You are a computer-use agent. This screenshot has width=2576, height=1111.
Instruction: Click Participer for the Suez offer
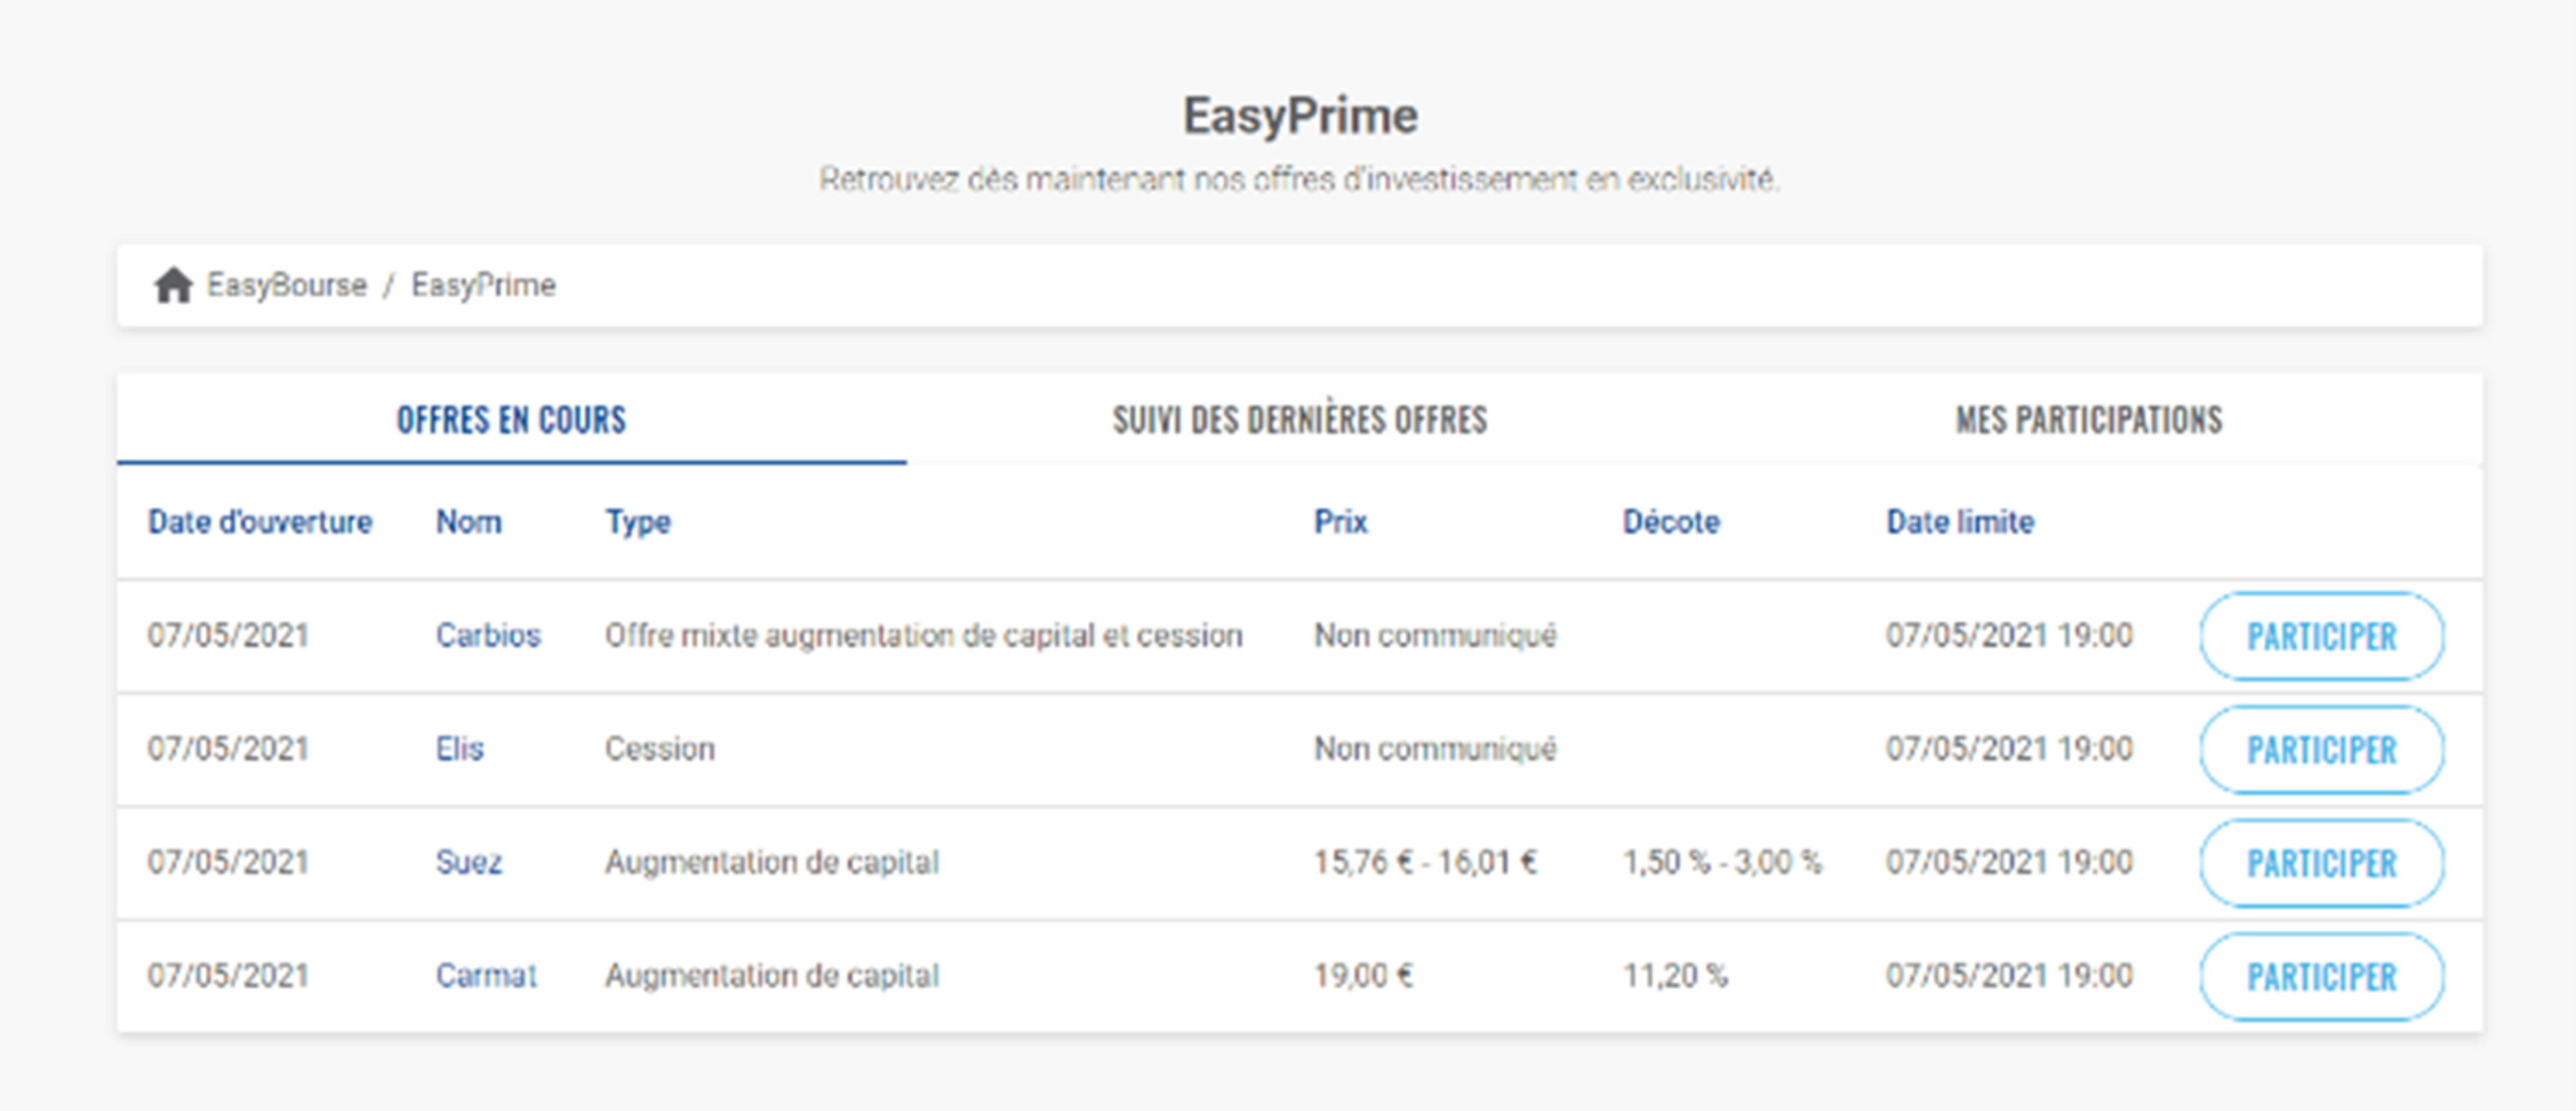(x=2322, y=863)
